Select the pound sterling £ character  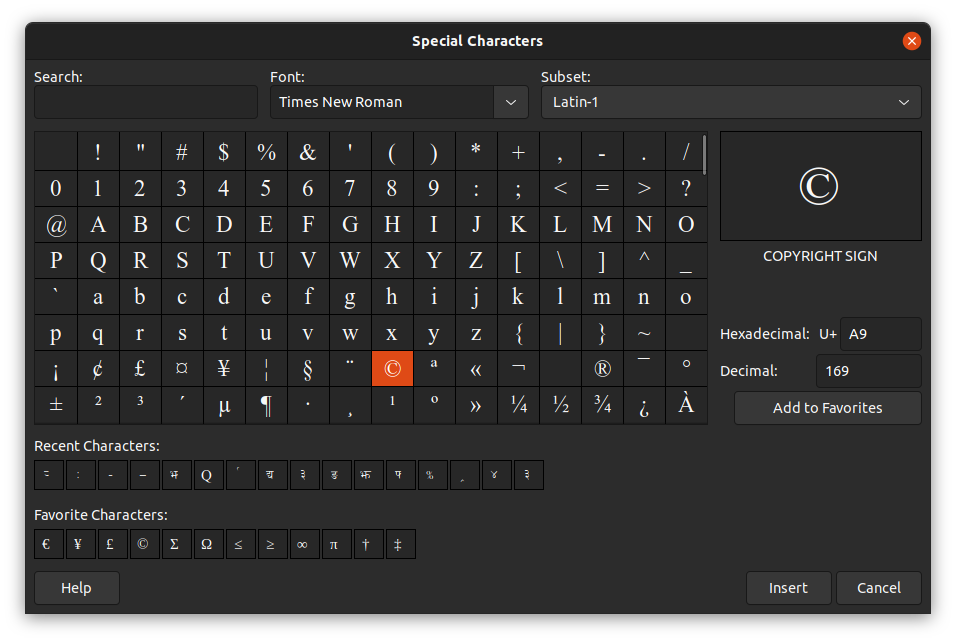click(x=140, y=368)
